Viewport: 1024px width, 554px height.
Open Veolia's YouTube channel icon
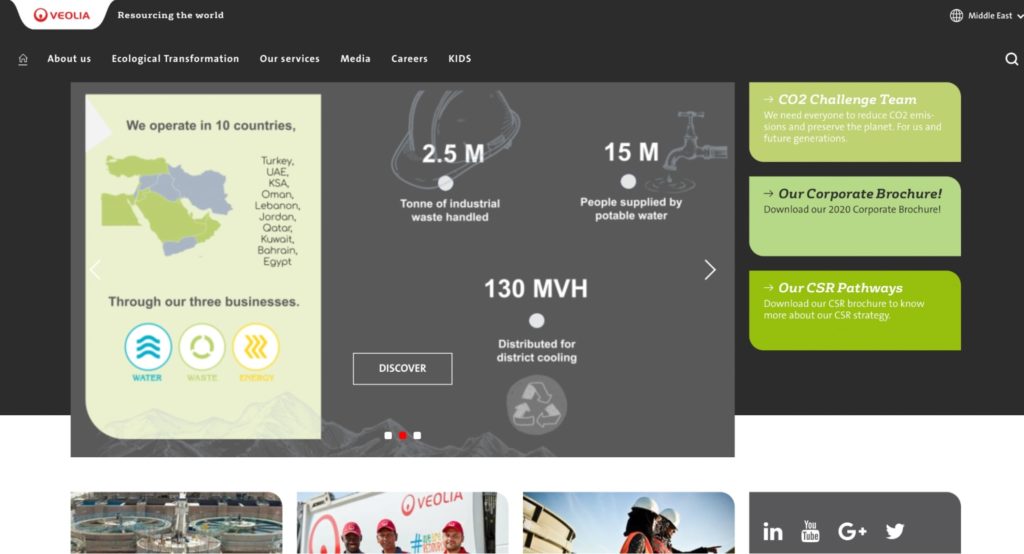tap(810, 531)
